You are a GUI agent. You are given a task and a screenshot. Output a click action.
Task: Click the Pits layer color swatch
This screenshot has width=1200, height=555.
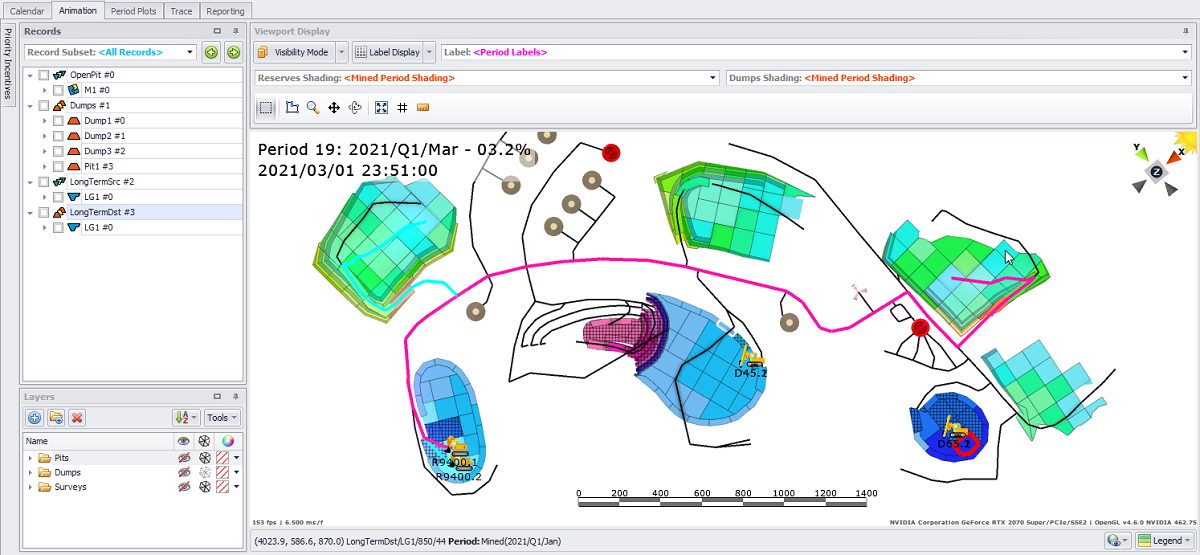click(x=223, y=457)
